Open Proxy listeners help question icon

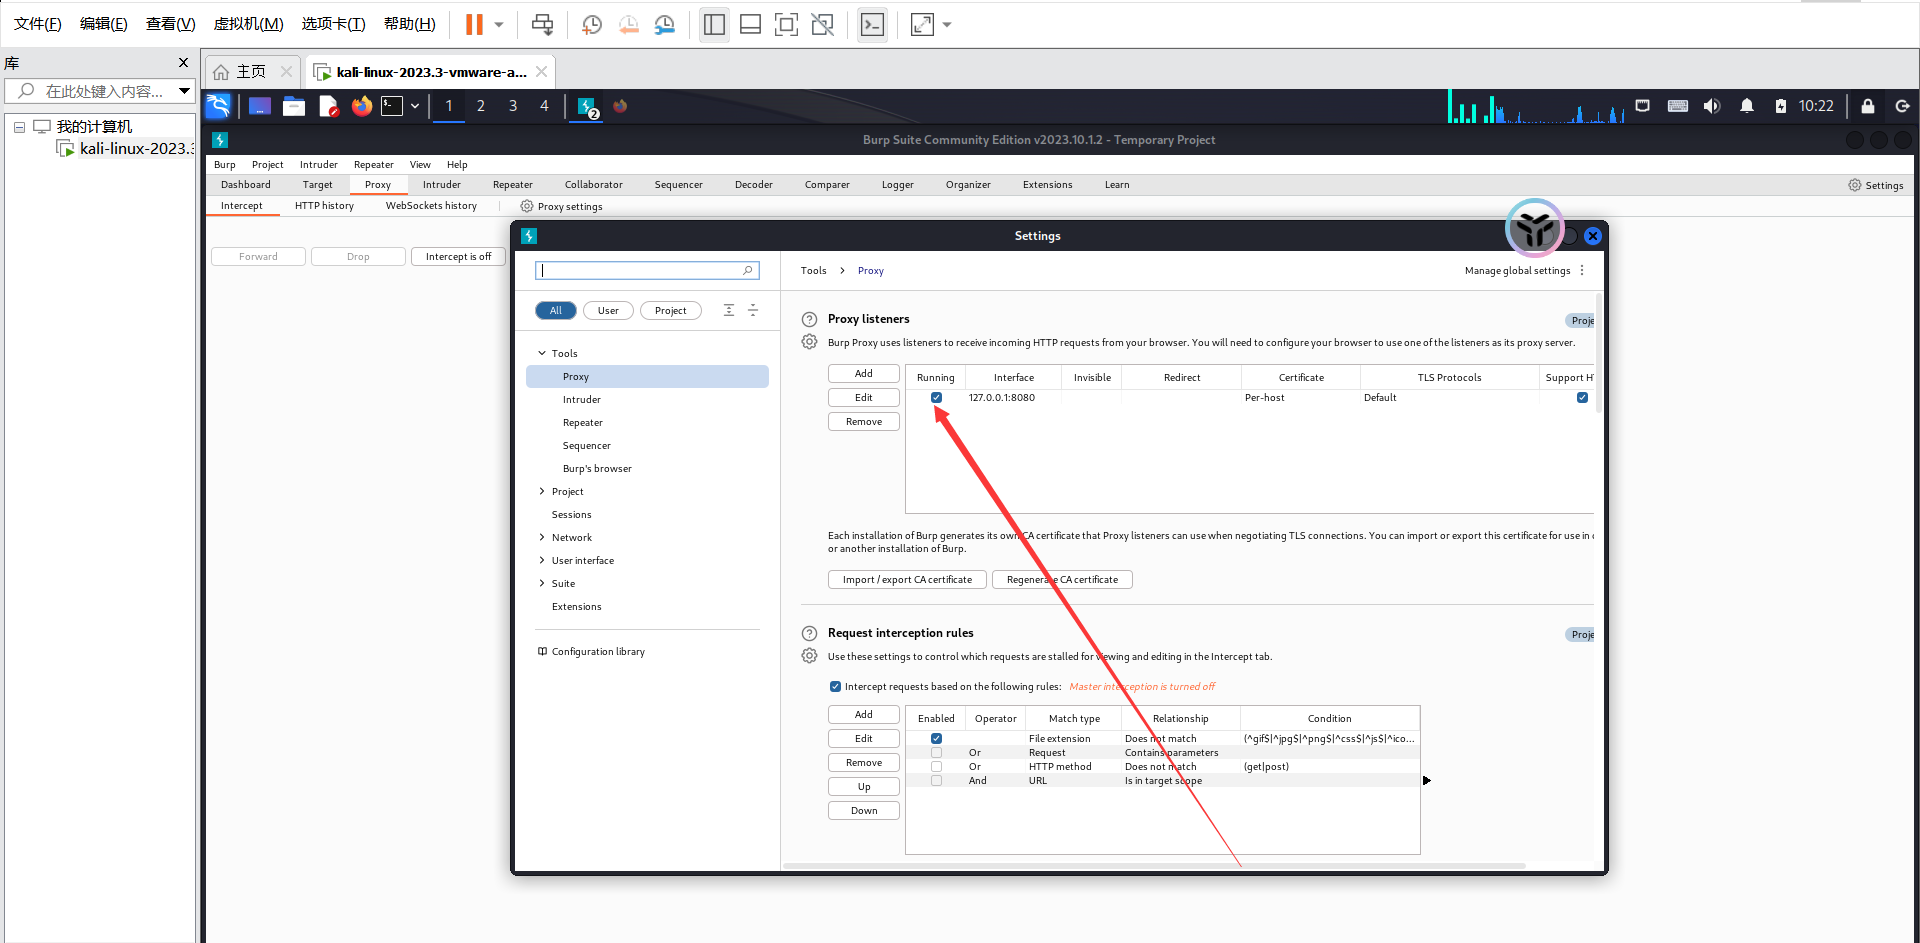pos(810,320)
